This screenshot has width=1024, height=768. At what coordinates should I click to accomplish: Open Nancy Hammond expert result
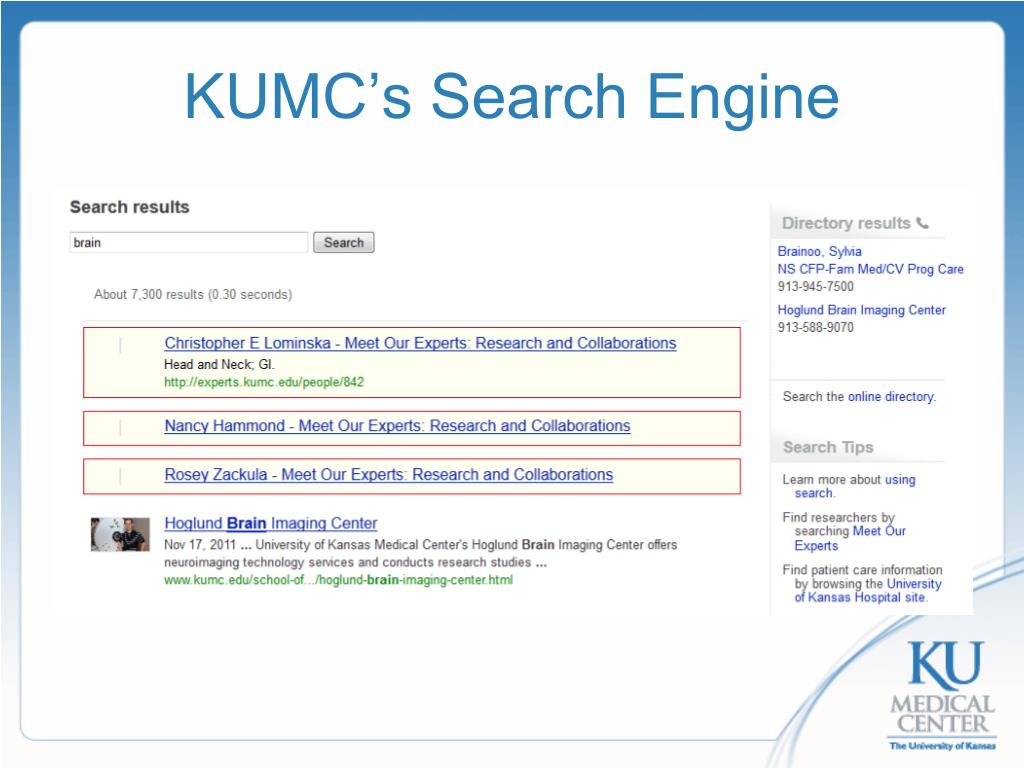click(397, 426)
